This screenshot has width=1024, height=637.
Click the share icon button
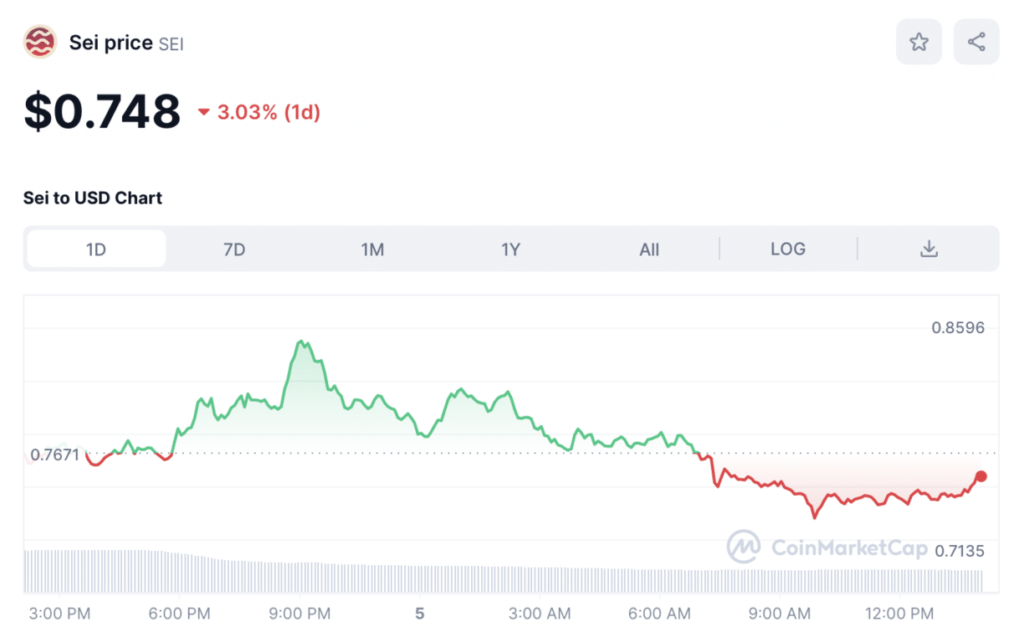coord(976,42)
